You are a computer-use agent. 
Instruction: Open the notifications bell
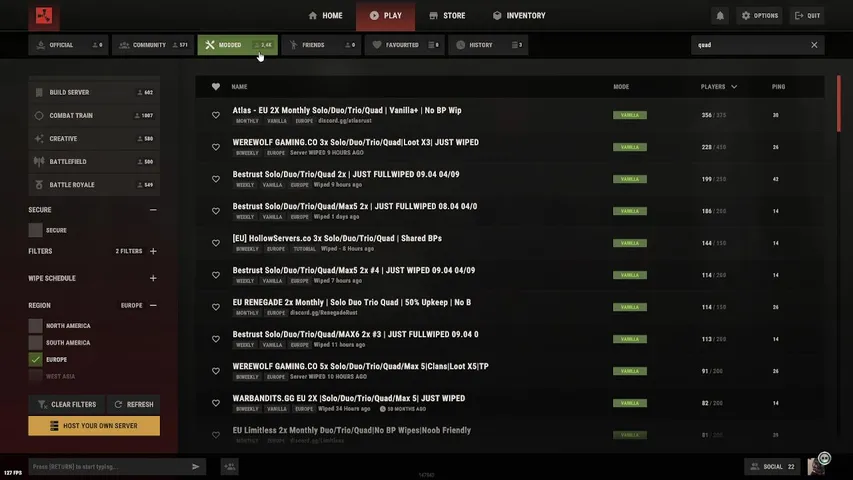point(720,16)
